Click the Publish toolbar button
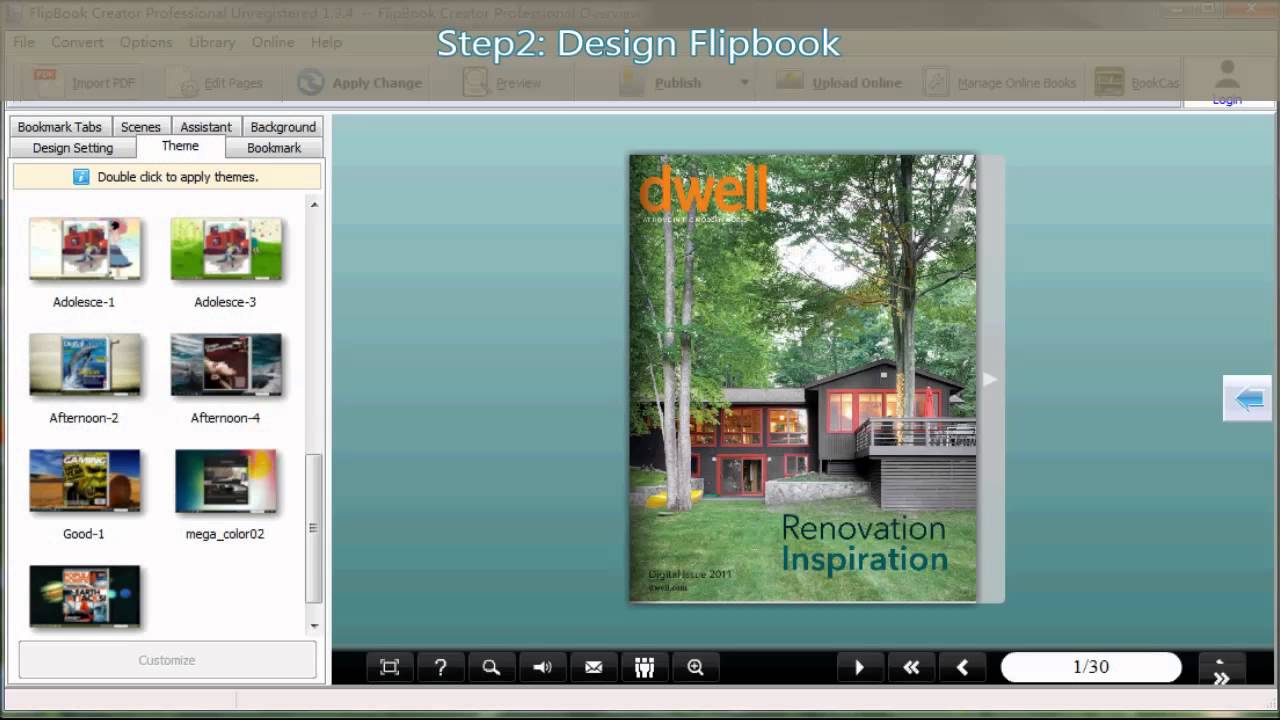The image size is (1280, 720). pos(662,83)
